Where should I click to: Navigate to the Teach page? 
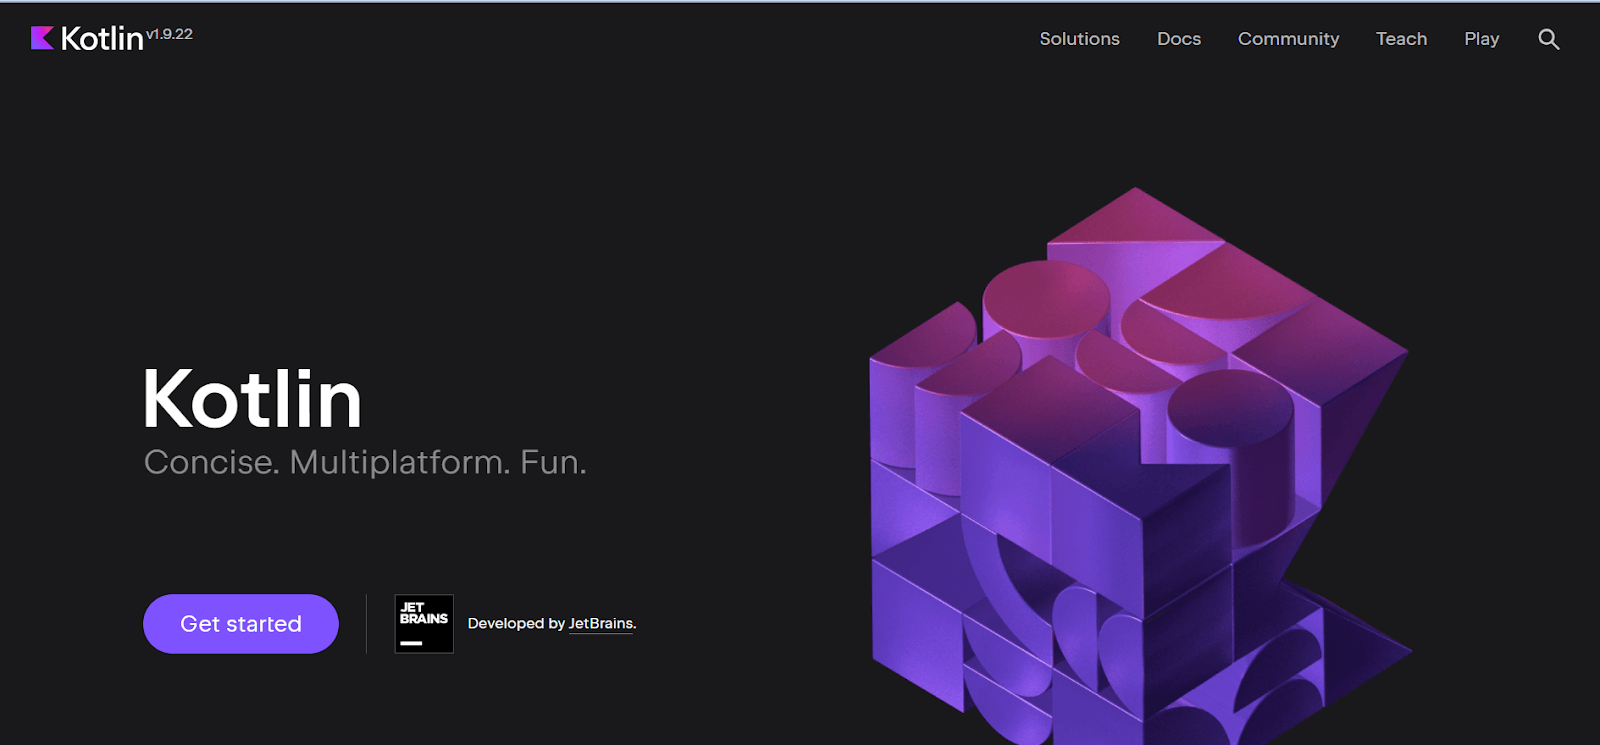(1401, 39)
